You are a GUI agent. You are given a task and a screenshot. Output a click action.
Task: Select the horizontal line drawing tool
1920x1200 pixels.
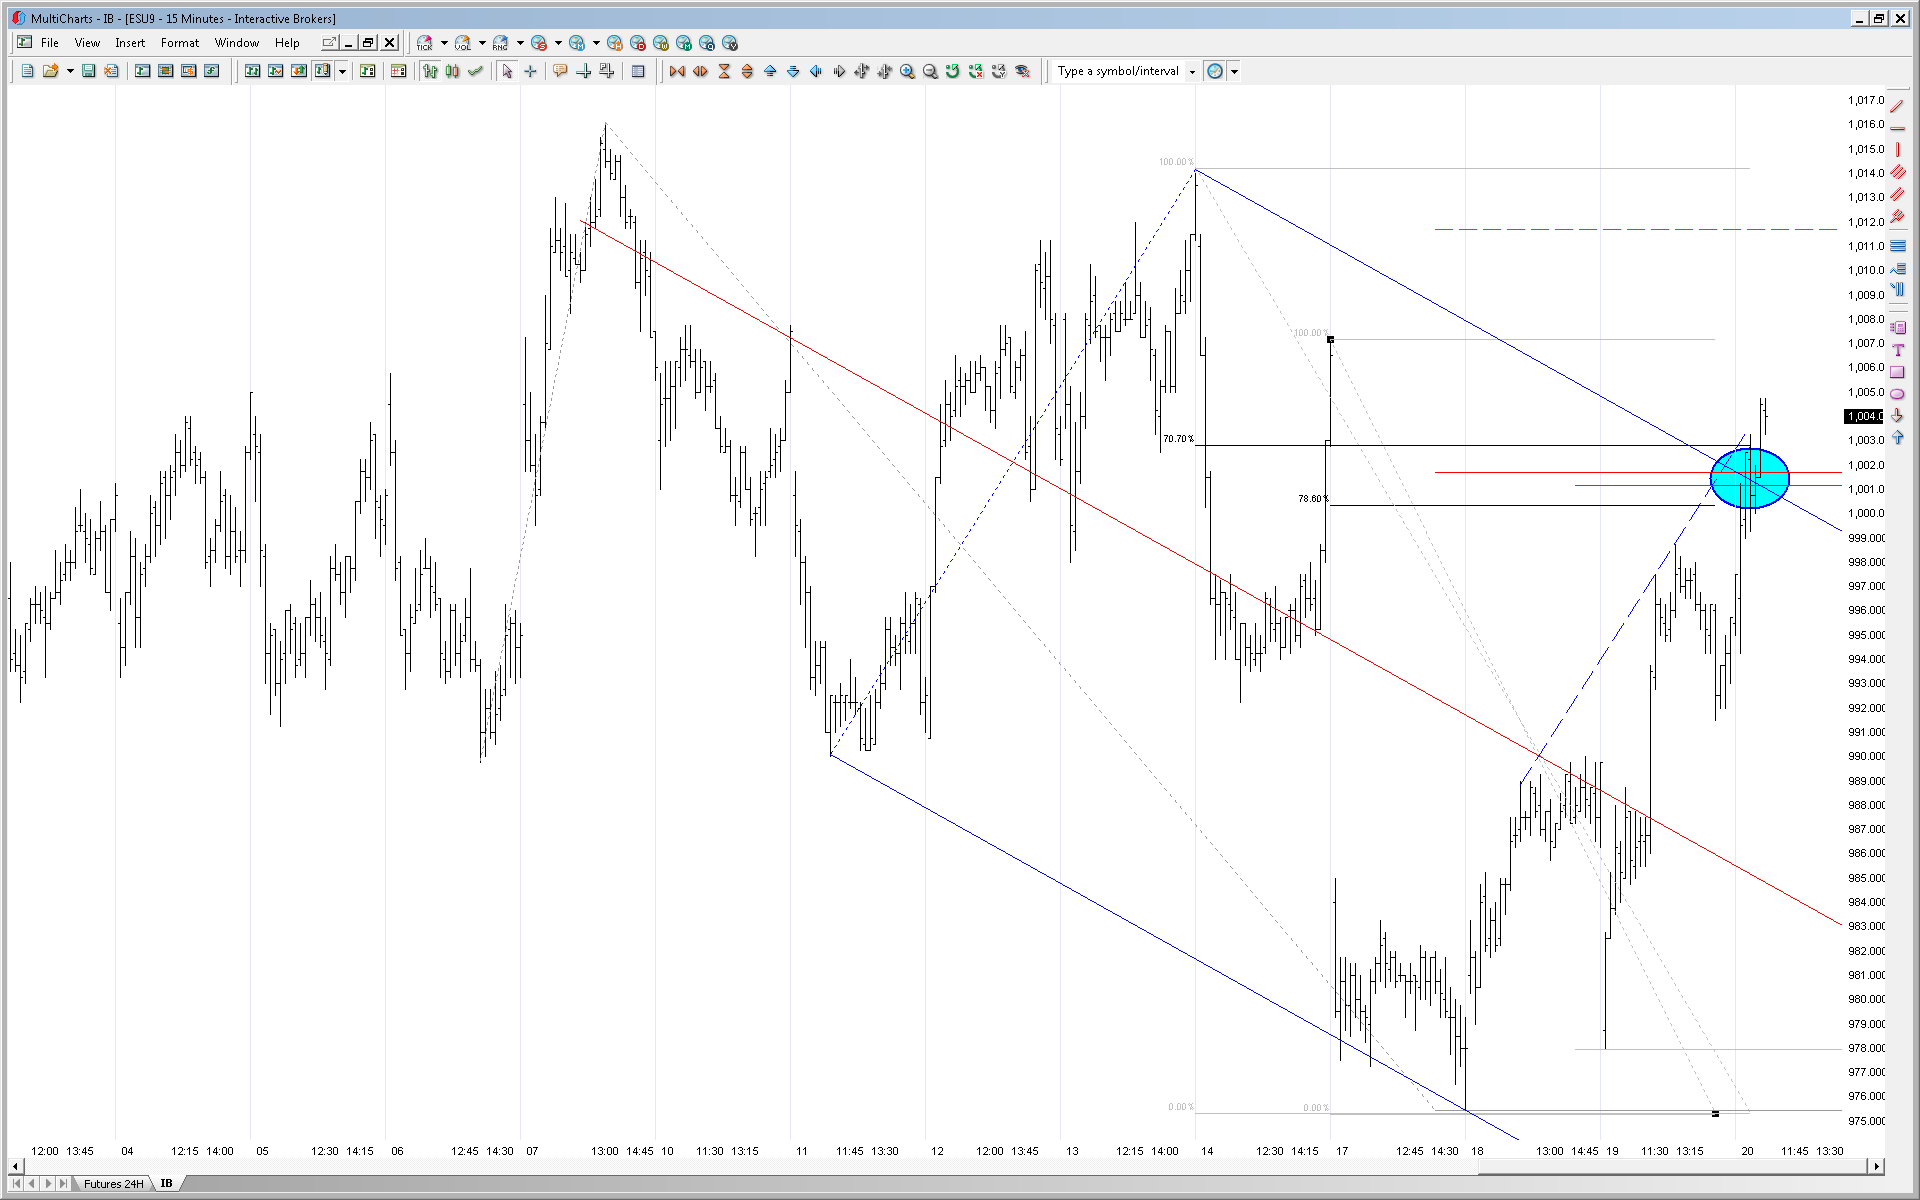tap(1897, 128)
